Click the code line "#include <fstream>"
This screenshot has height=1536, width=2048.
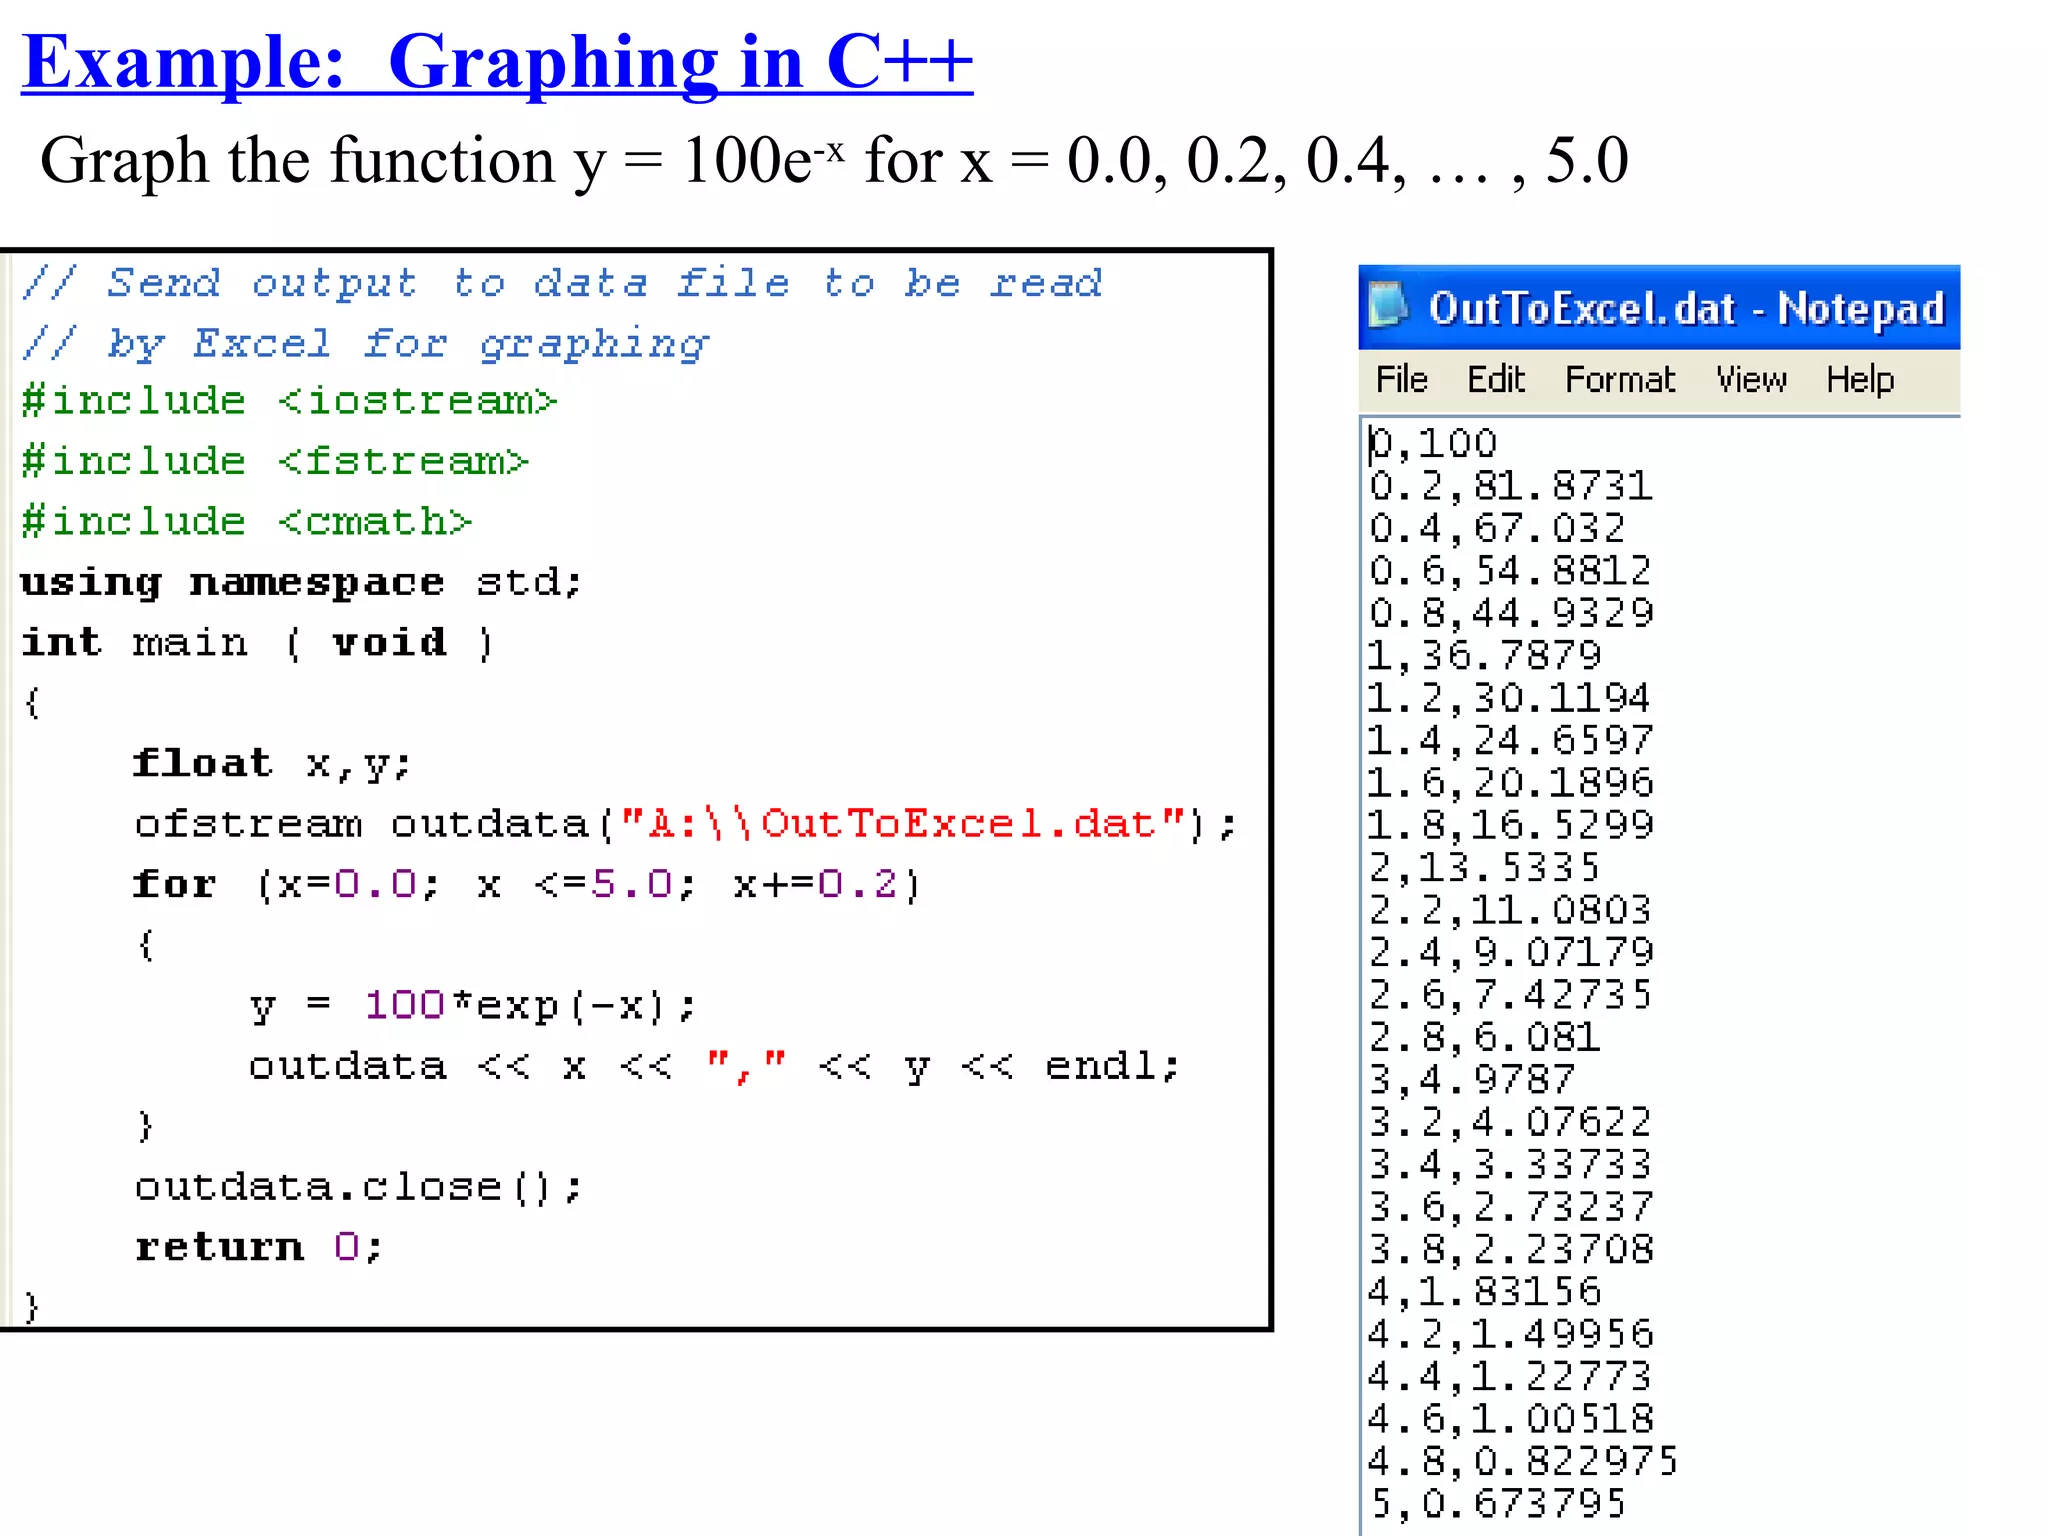click(275, 462)
